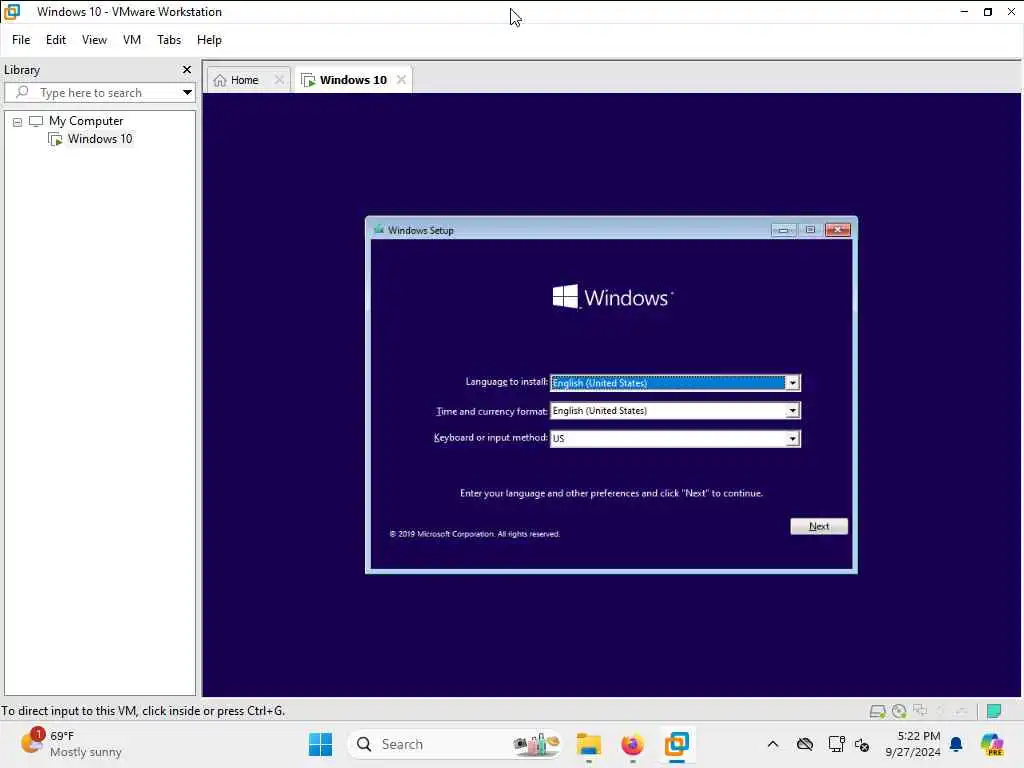Open the File menu

pyautogui.click(x=21, y=40)
